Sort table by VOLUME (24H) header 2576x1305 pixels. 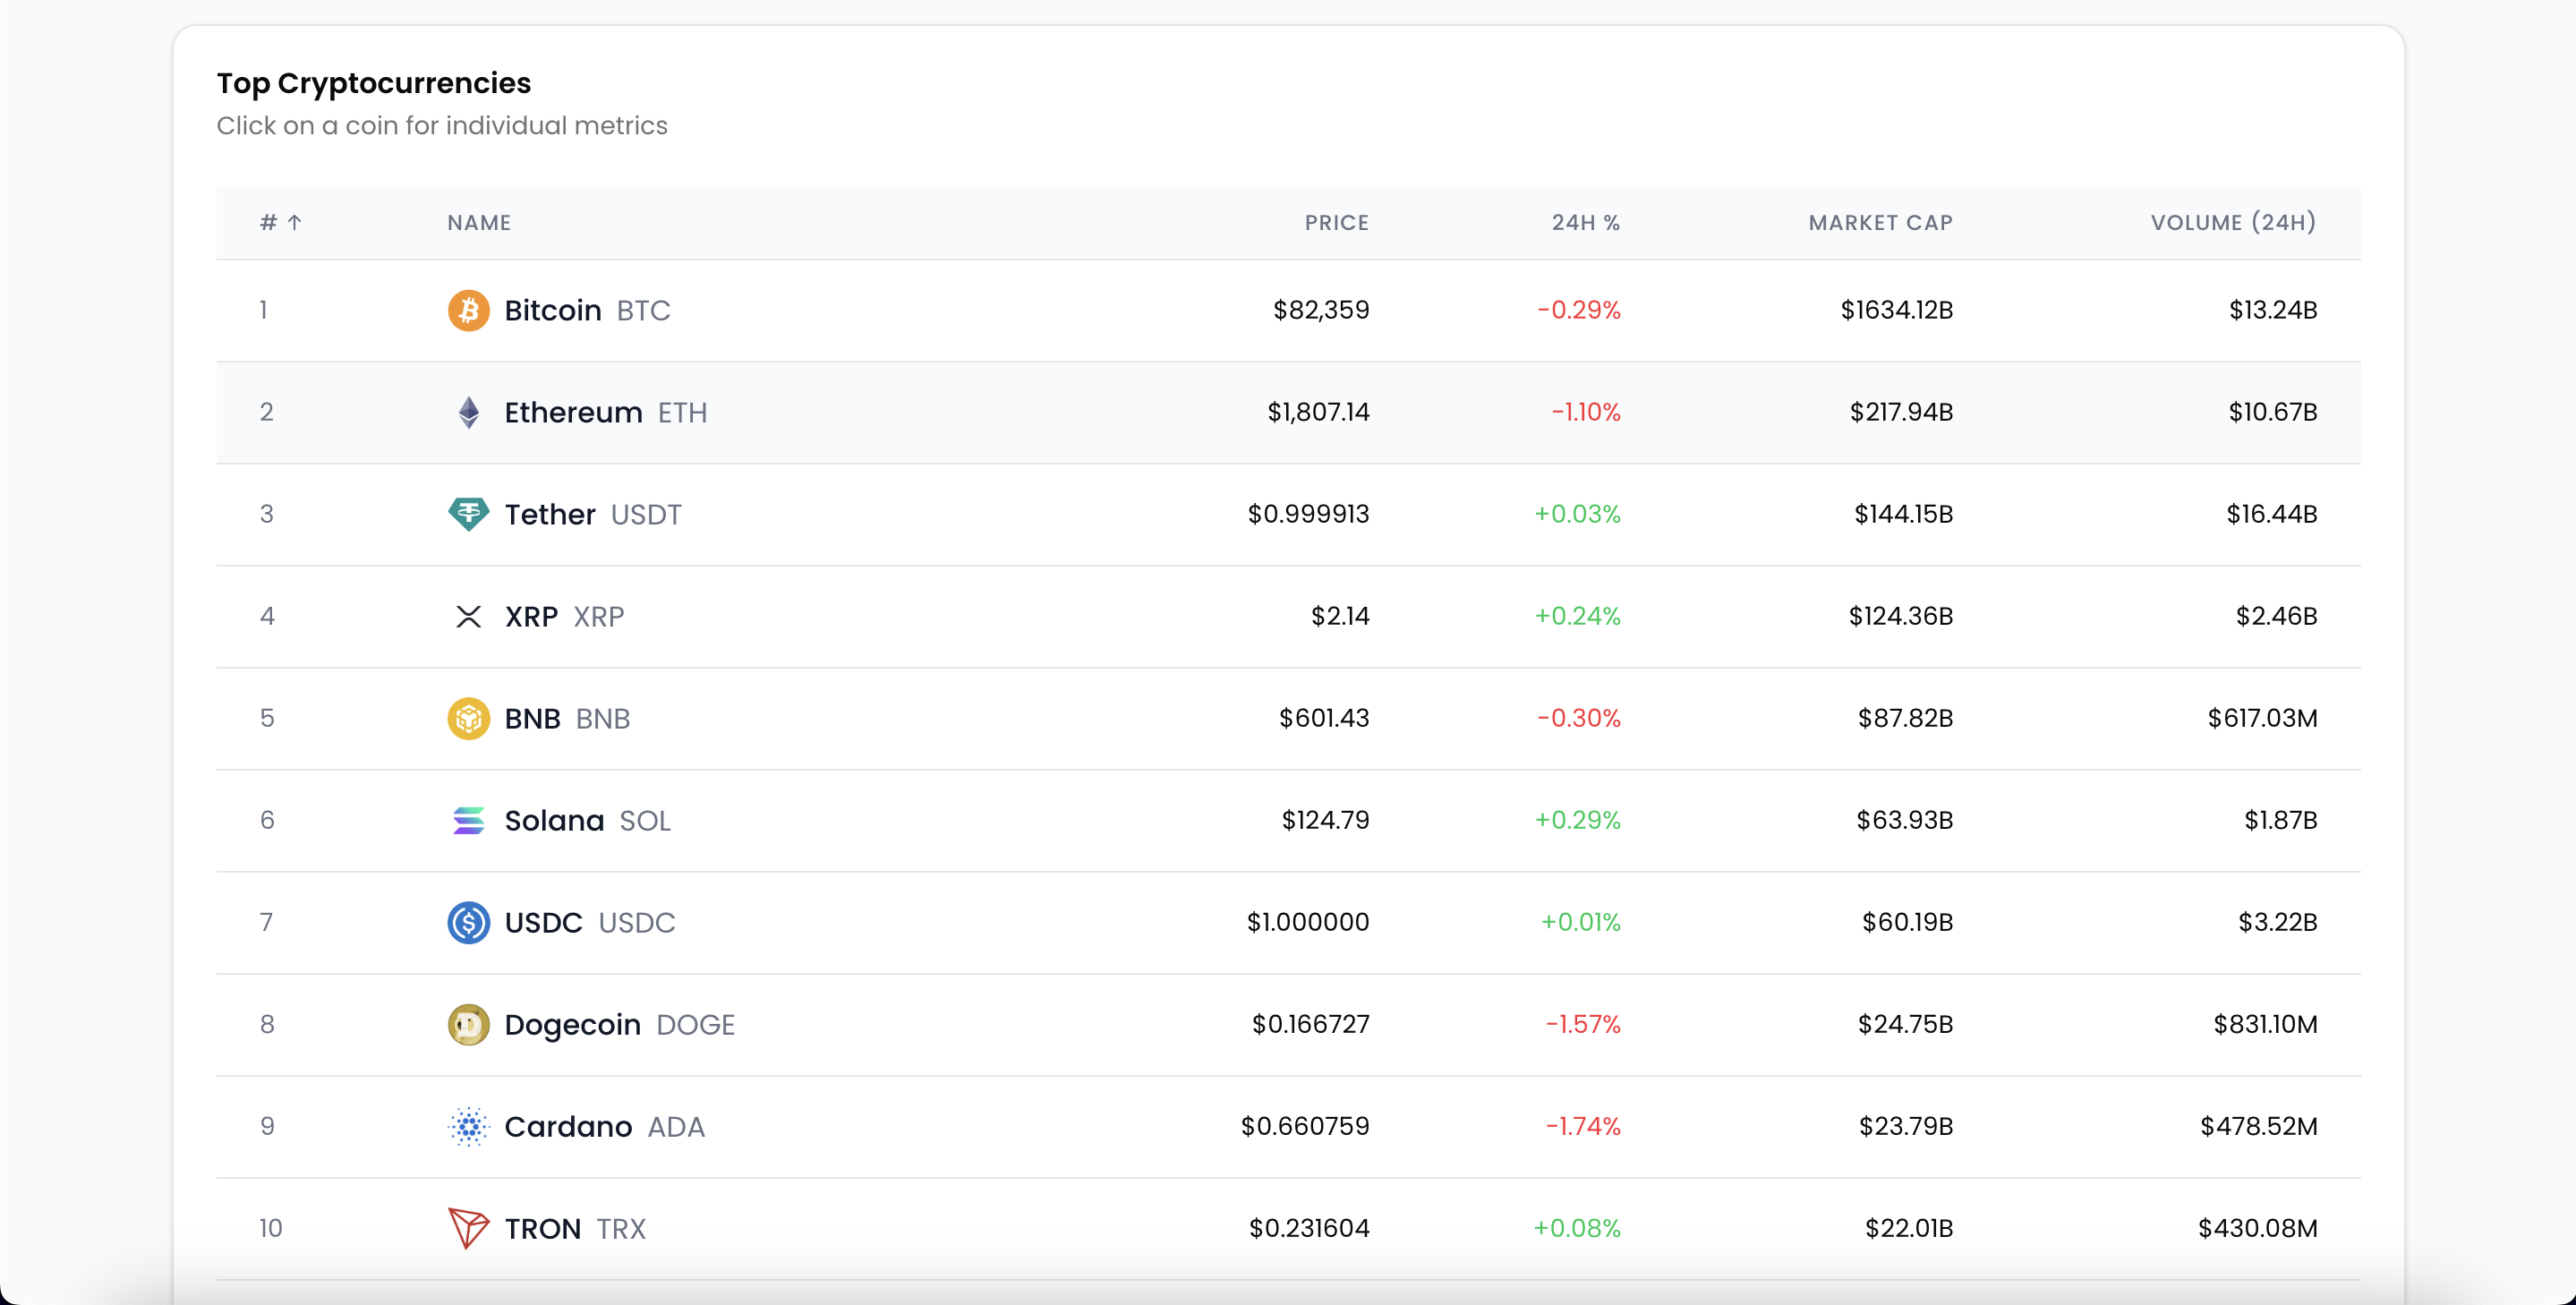pos(2233,222)
